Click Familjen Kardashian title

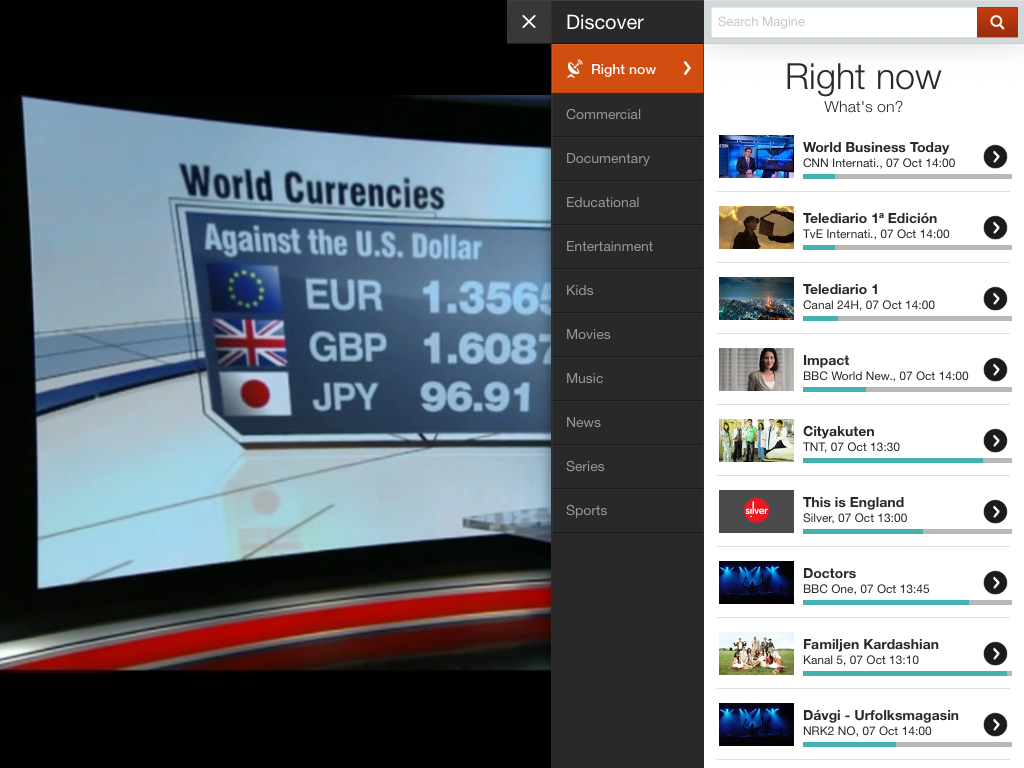pyautogui.click(x=871, y=645)
